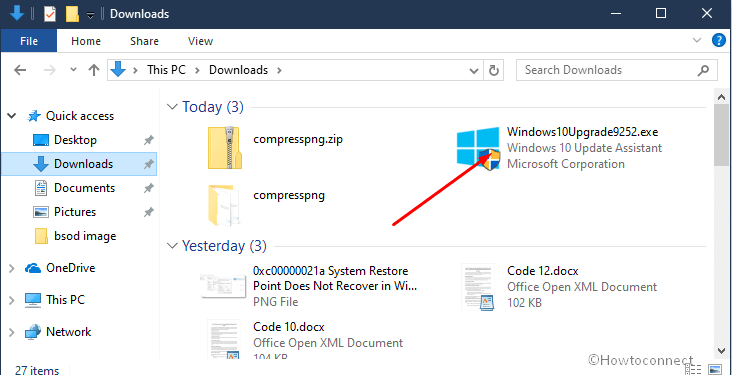732x375 pixels.
Task: Open Pictures in the navigation pane
Action: click(x=75, y=212)
